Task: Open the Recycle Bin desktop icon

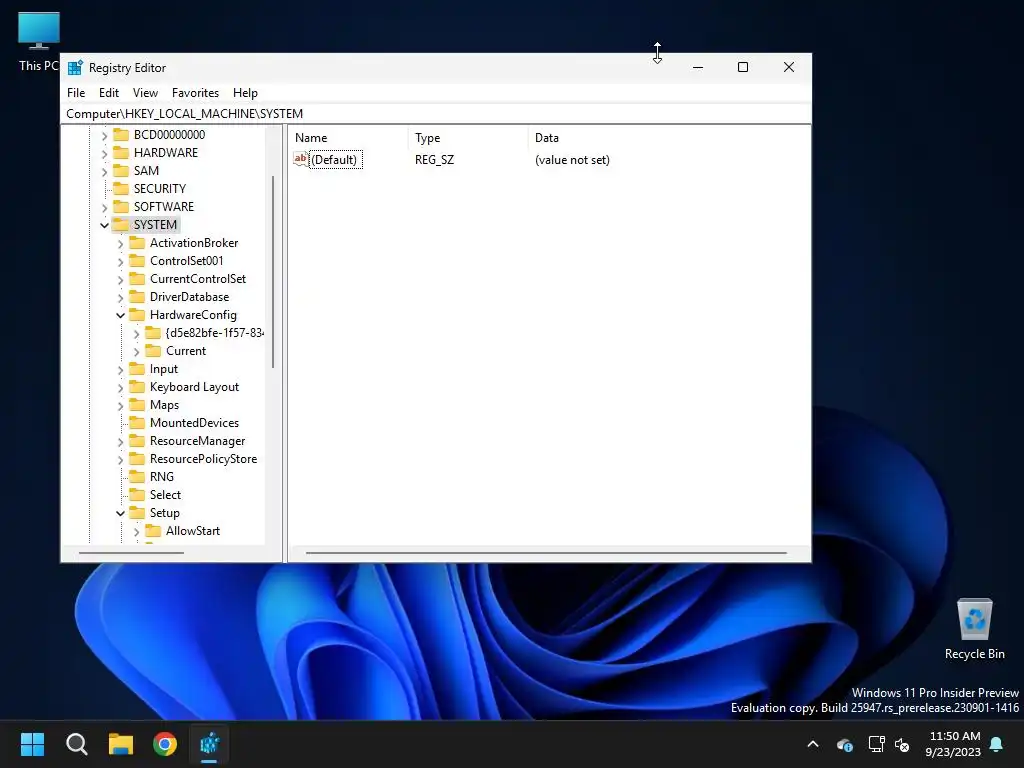Action: (974, 629)
